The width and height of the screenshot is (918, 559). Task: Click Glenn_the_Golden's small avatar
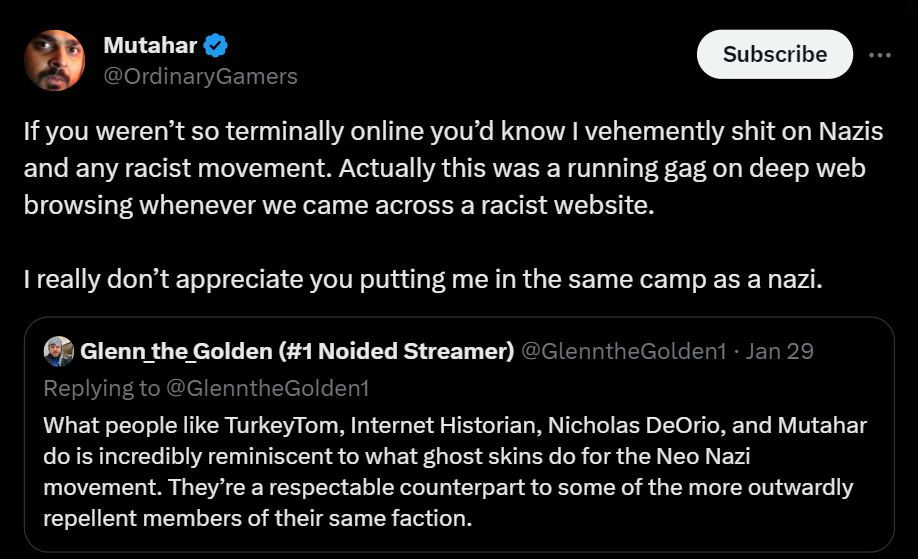tap(59, 351)
